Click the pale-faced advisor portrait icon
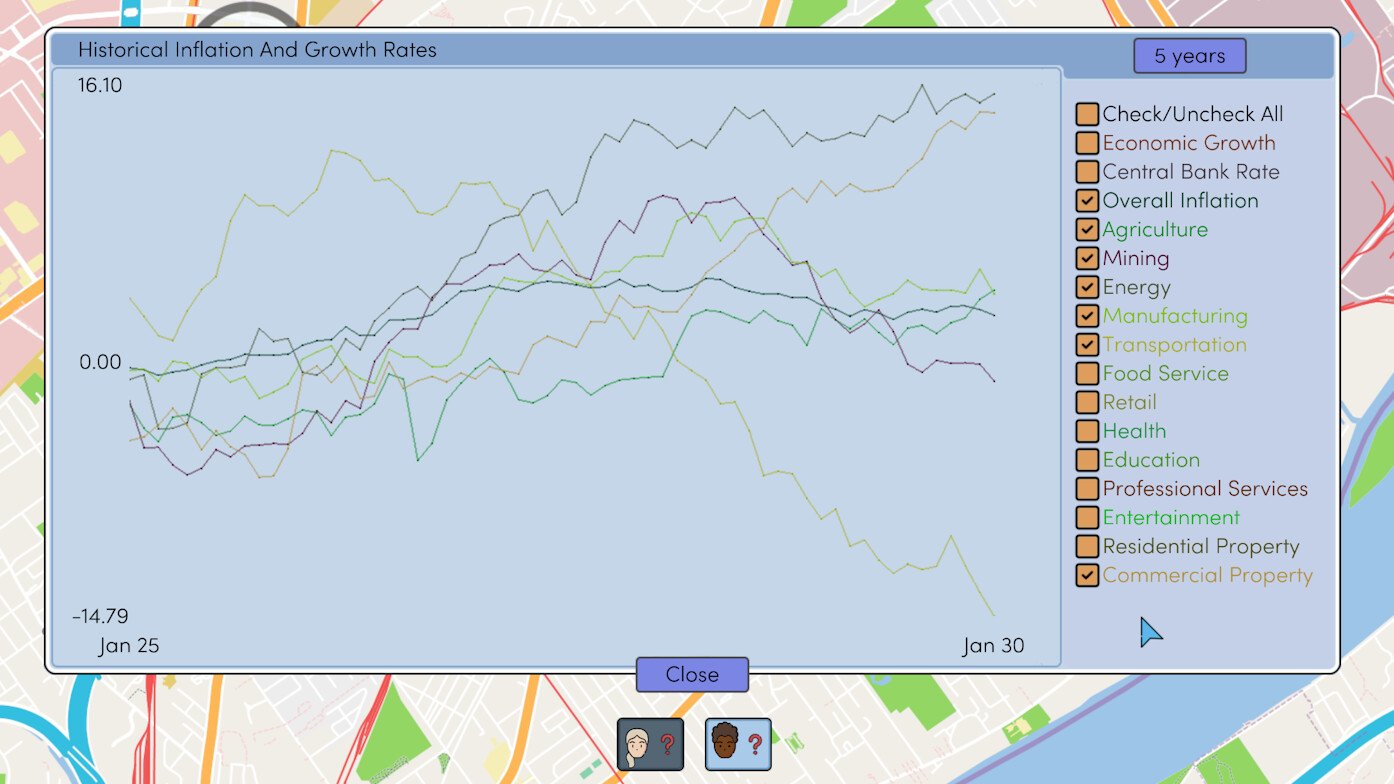Viewport: 1394px width, 784px height. 650,744
